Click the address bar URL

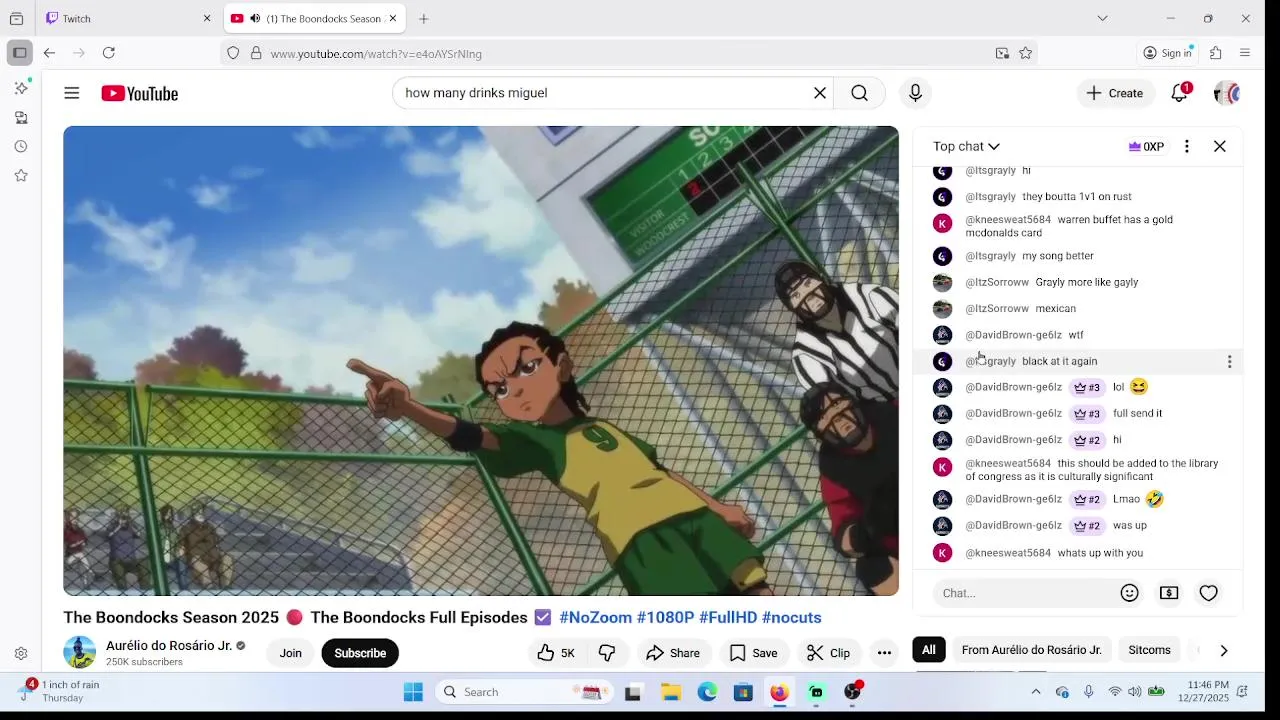[x=376, y=53]
